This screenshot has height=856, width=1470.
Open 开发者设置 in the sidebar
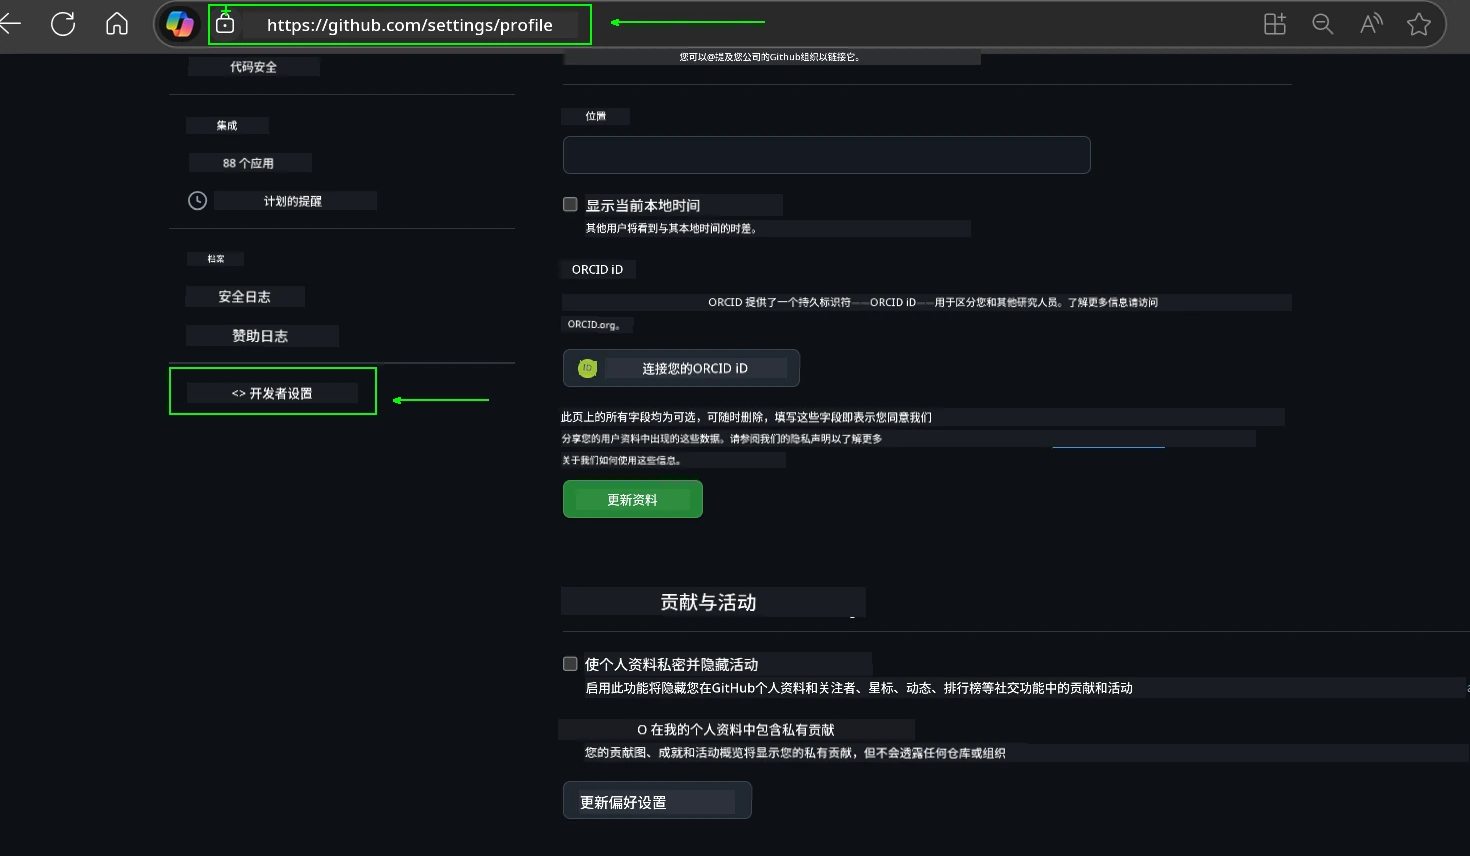point(272,392)
